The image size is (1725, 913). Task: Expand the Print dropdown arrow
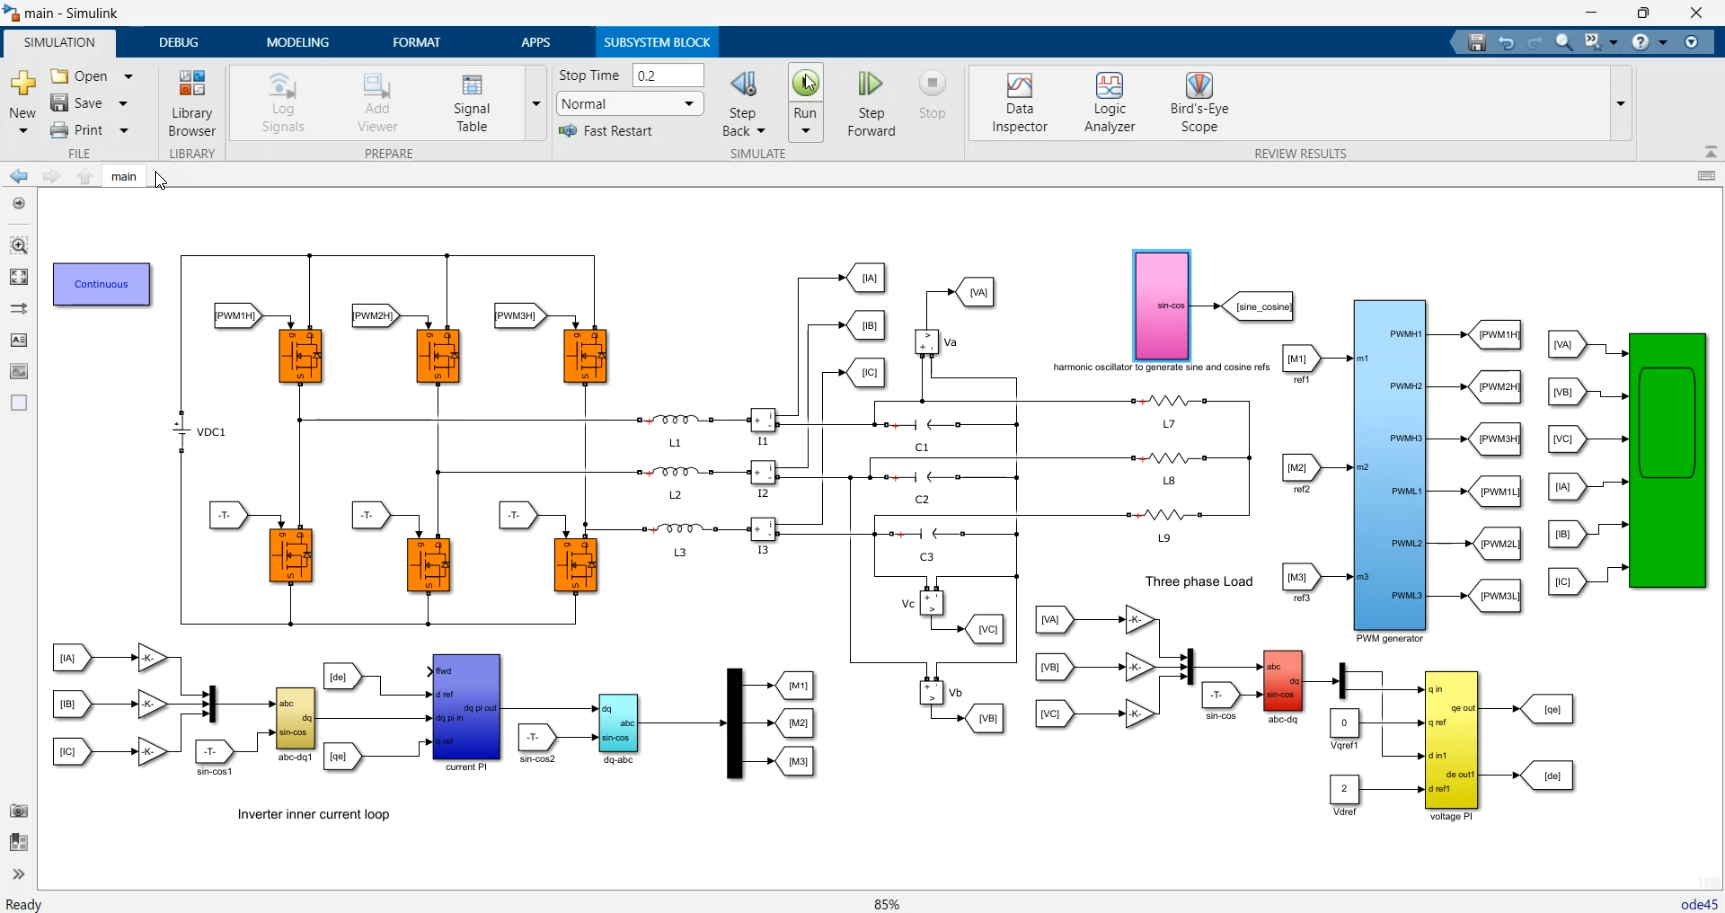(124, 130)
